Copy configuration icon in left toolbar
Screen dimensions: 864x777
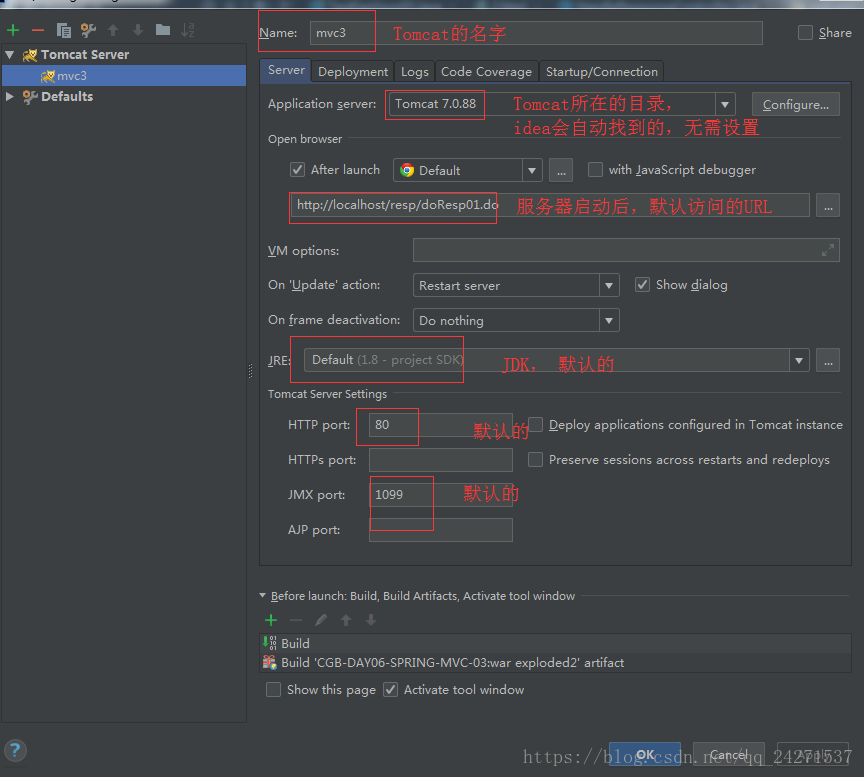pos(64,30)
